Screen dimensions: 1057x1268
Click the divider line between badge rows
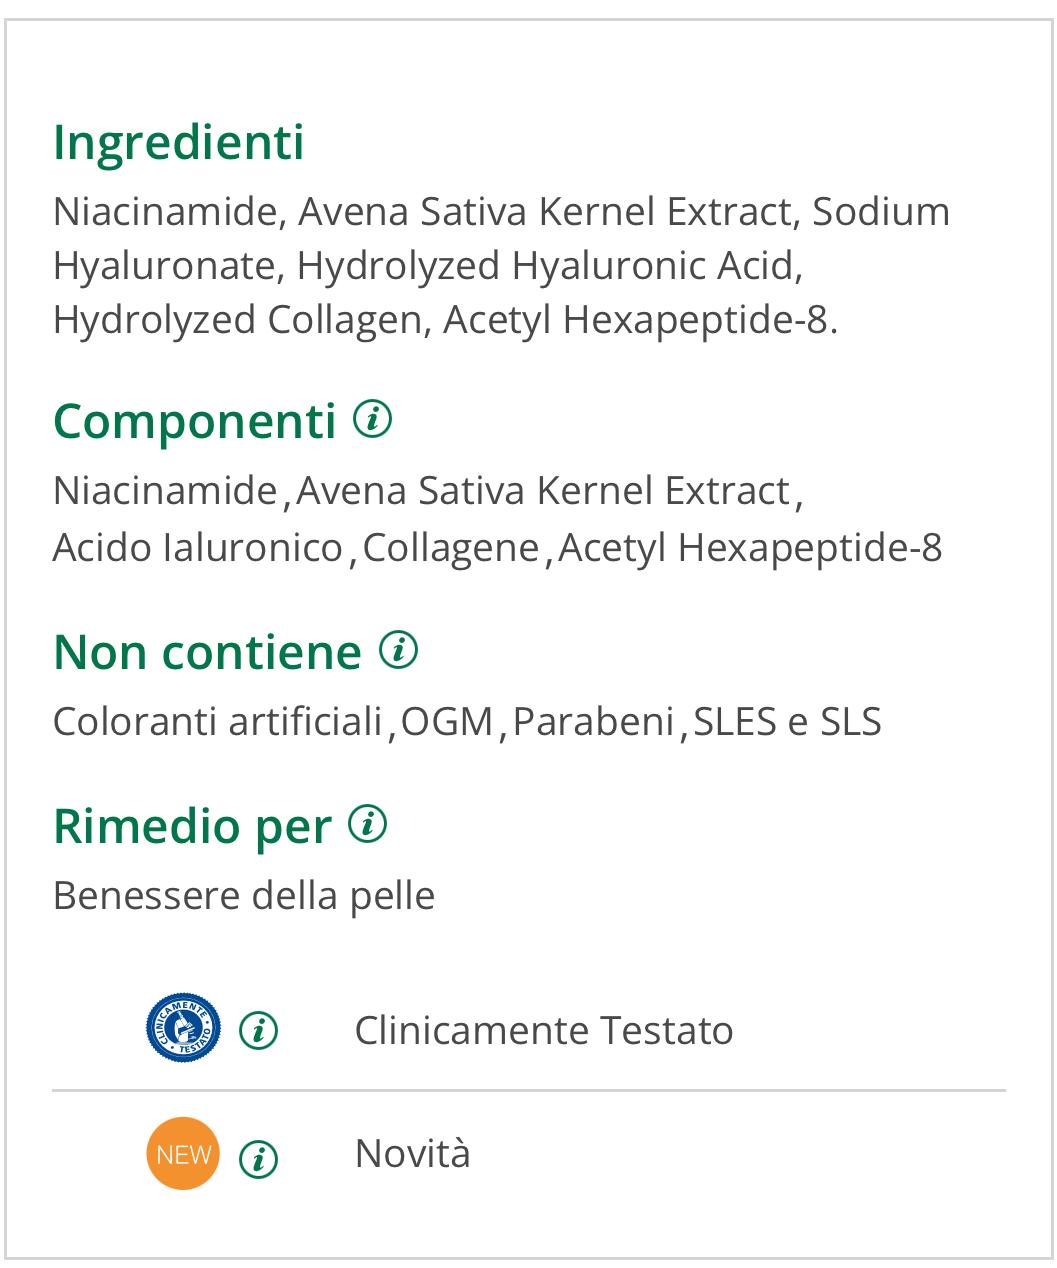click(528, 1089)
